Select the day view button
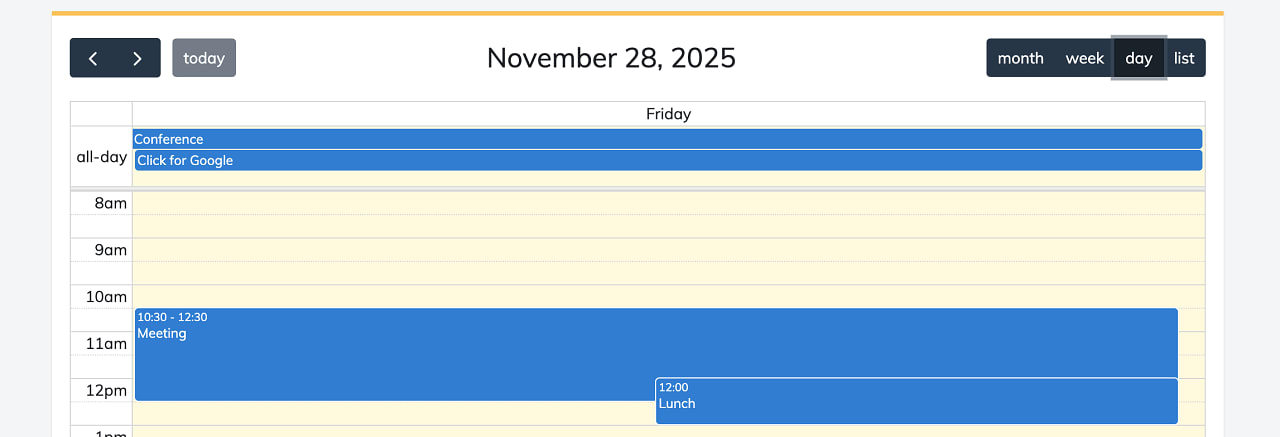This screenshot has height=437, width=1280. click(x=1138, y=58)
